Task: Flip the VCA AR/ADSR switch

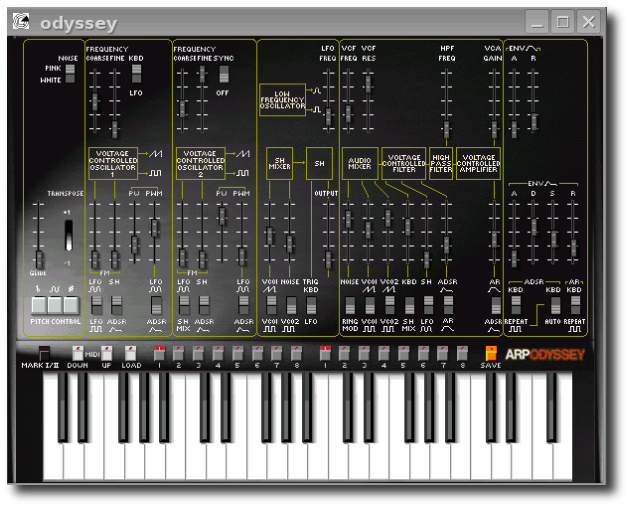Action: pos(496,306)
